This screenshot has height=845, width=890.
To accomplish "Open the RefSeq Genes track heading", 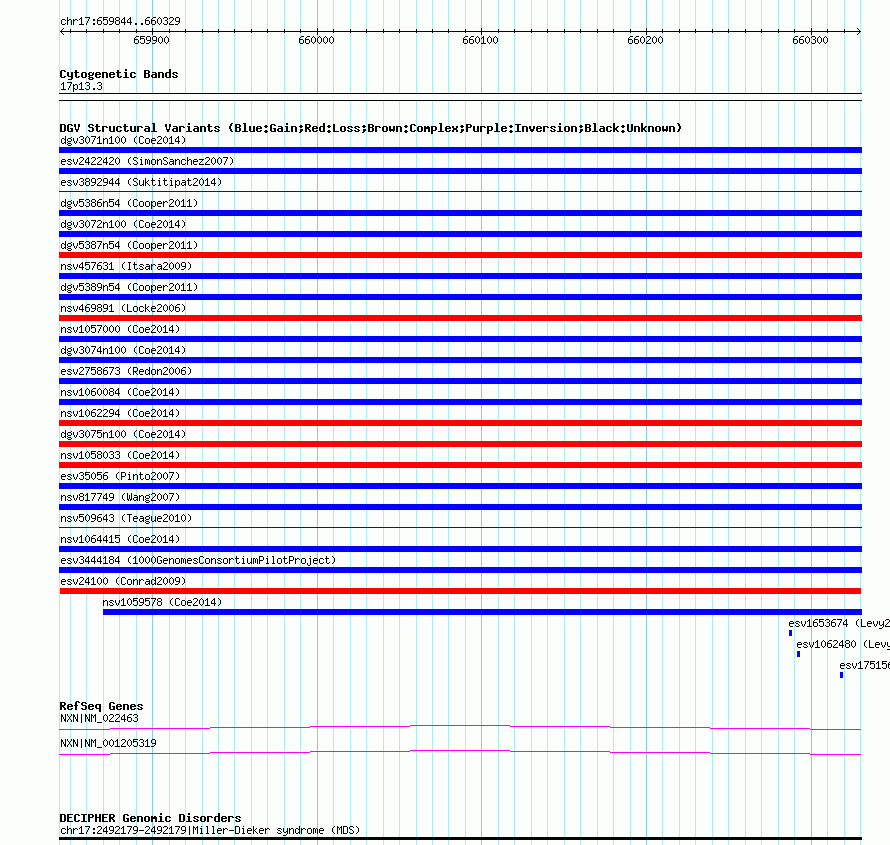I will [101, 706].
